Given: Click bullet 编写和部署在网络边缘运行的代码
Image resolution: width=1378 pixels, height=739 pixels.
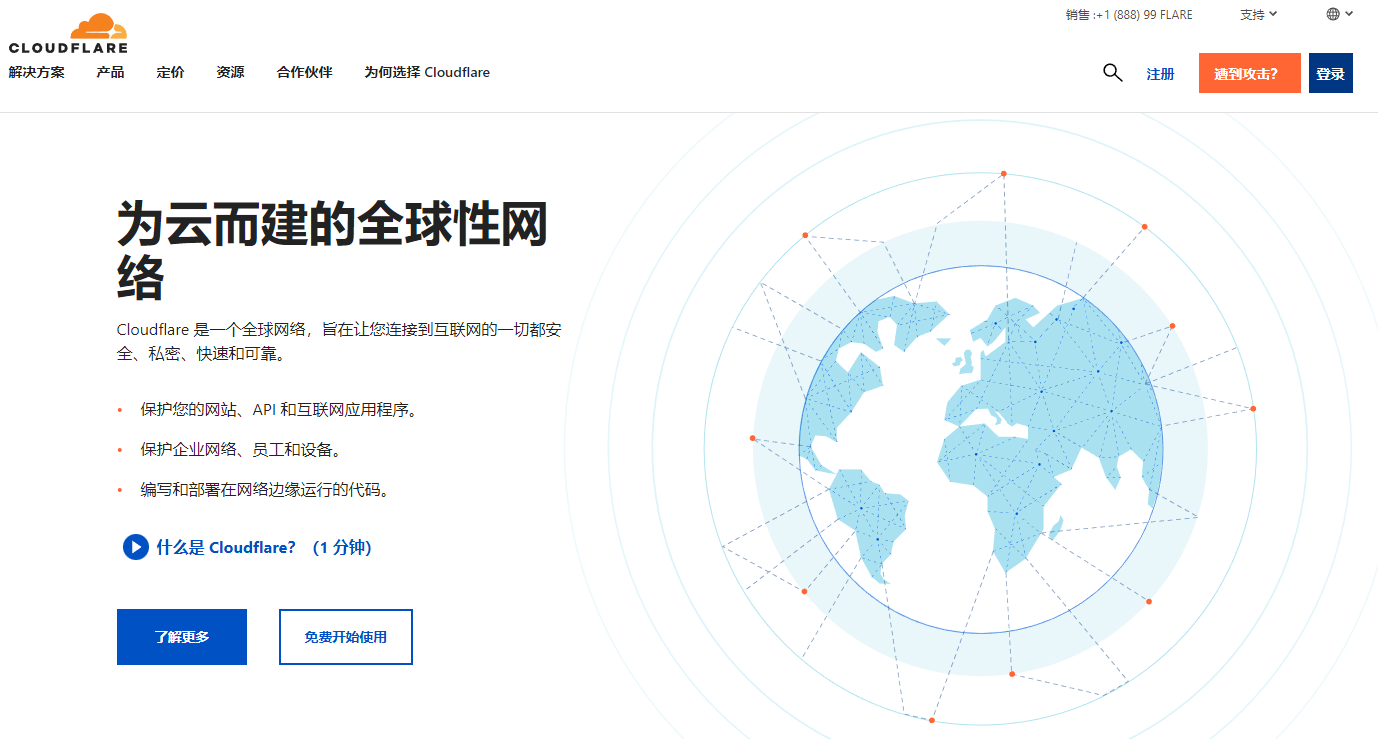Looking at the screenshot, I should [x=264, y=490].
